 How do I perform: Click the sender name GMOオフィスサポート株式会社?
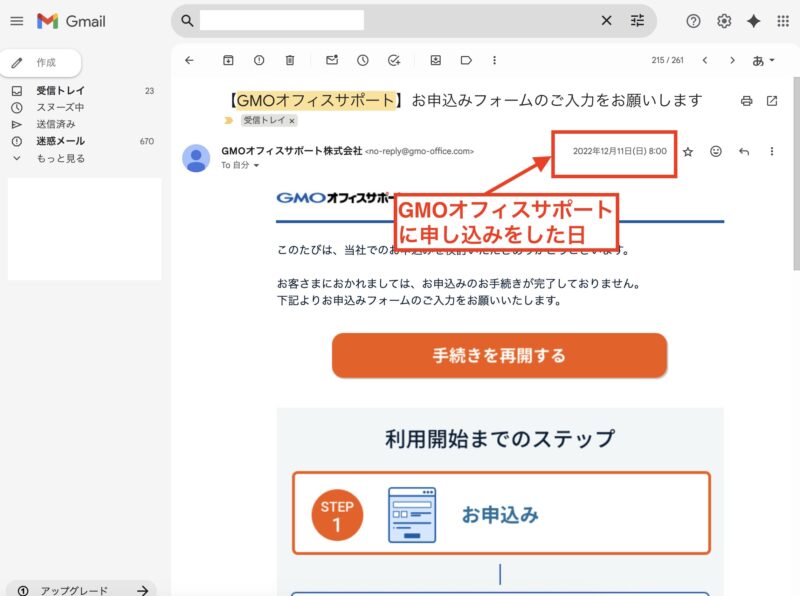[x=291, y=151]
